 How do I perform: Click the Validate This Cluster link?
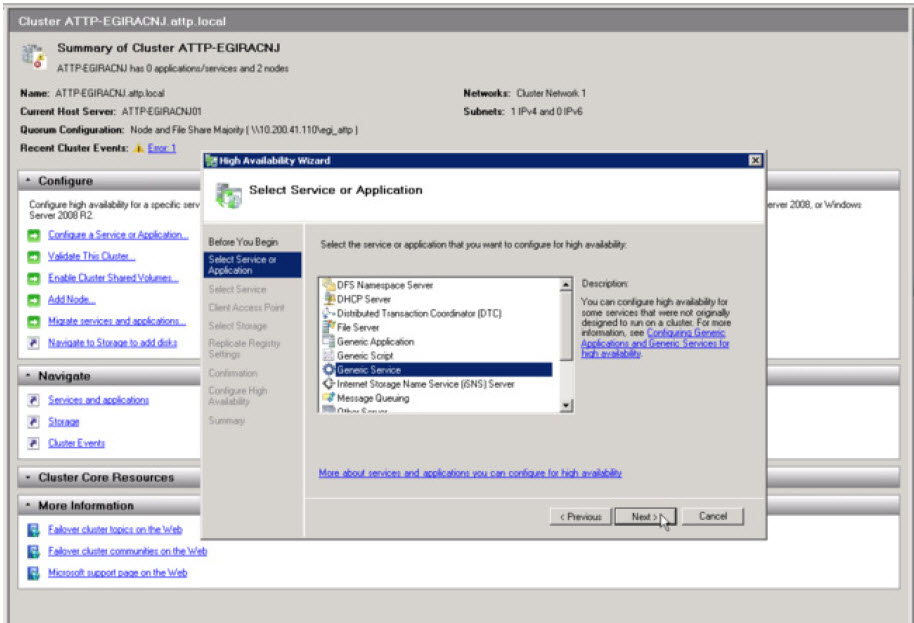click(x=92, y=256)
